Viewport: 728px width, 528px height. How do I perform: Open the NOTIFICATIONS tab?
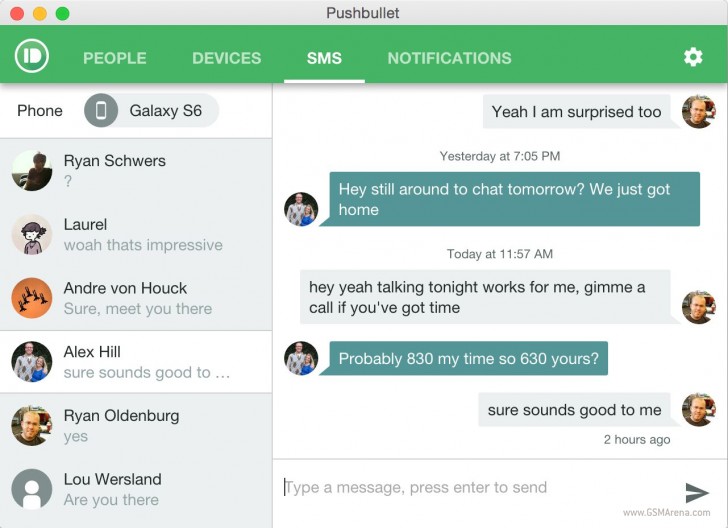449,58
